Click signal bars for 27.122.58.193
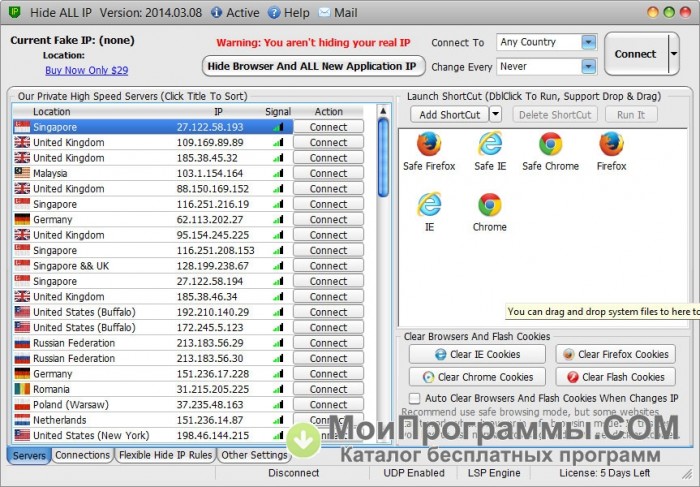This screenshot has height=487, width=700. coord(278,127)
